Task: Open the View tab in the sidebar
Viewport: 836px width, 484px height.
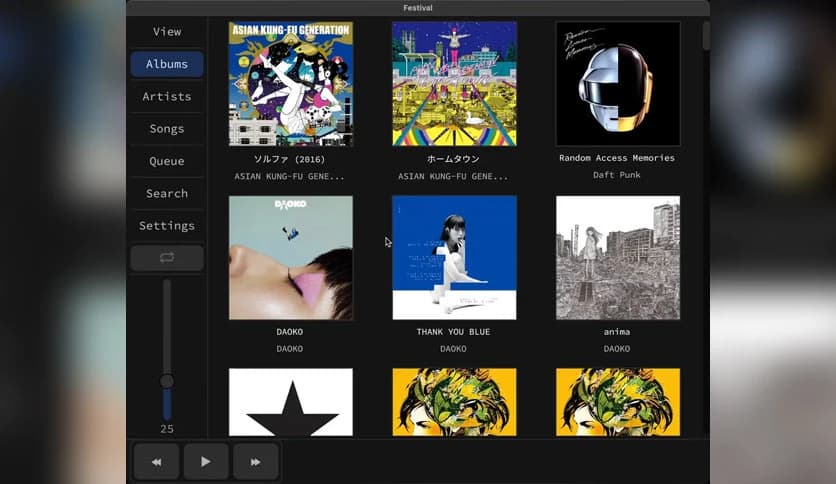Action: tap(167, 31)
